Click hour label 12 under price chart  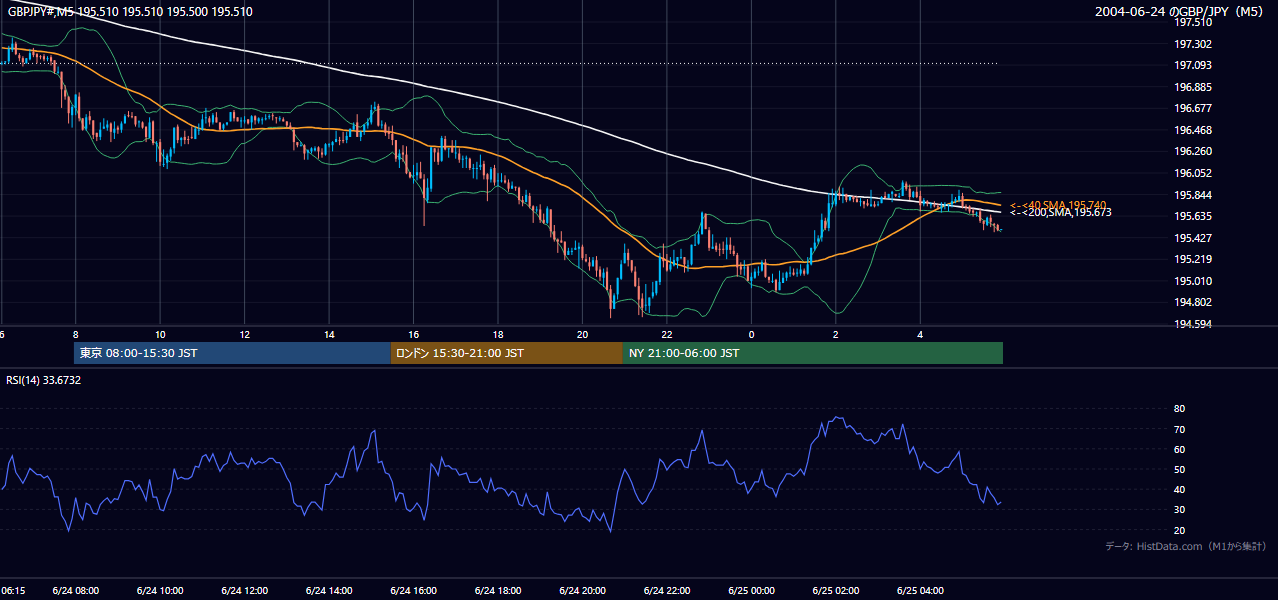click(x=244, y=334)
